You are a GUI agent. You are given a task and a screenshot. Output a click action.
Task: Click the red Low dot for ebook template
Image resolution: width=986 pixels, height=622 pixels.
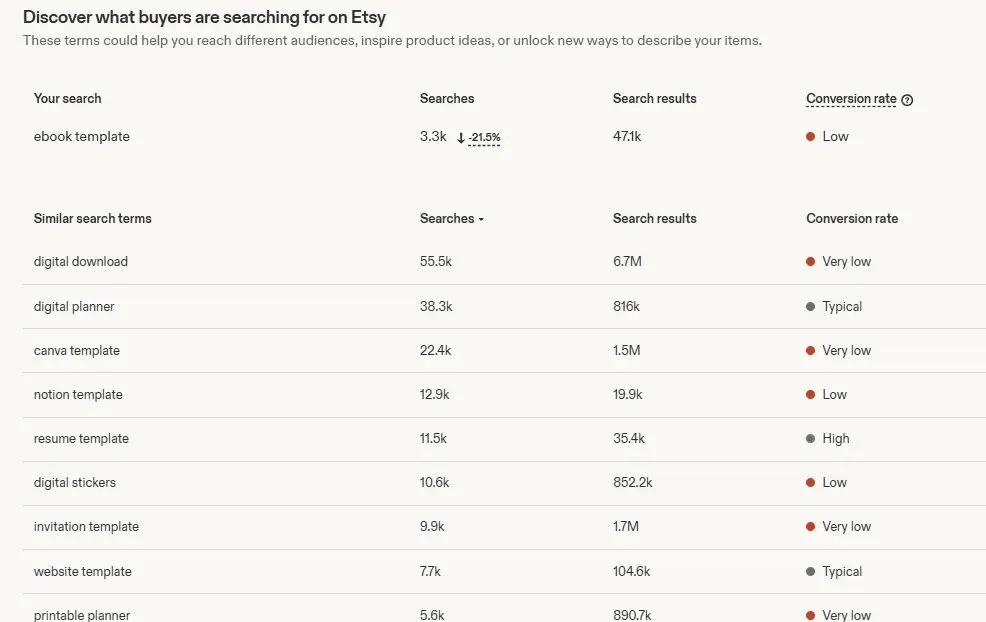pos(811,136)
